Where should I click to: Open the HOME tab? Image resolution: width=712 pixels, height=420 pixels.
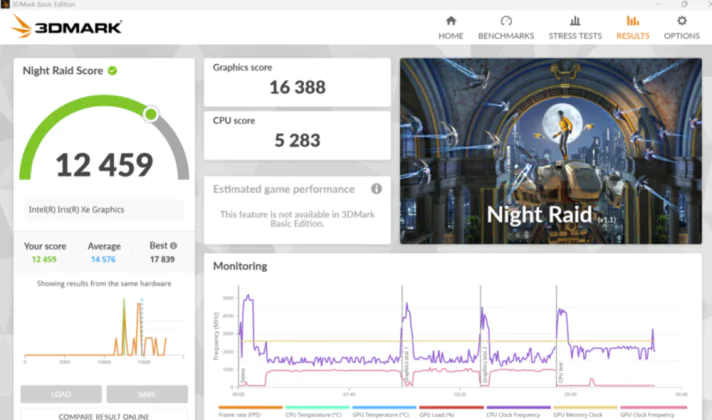[x=450, y=28]
